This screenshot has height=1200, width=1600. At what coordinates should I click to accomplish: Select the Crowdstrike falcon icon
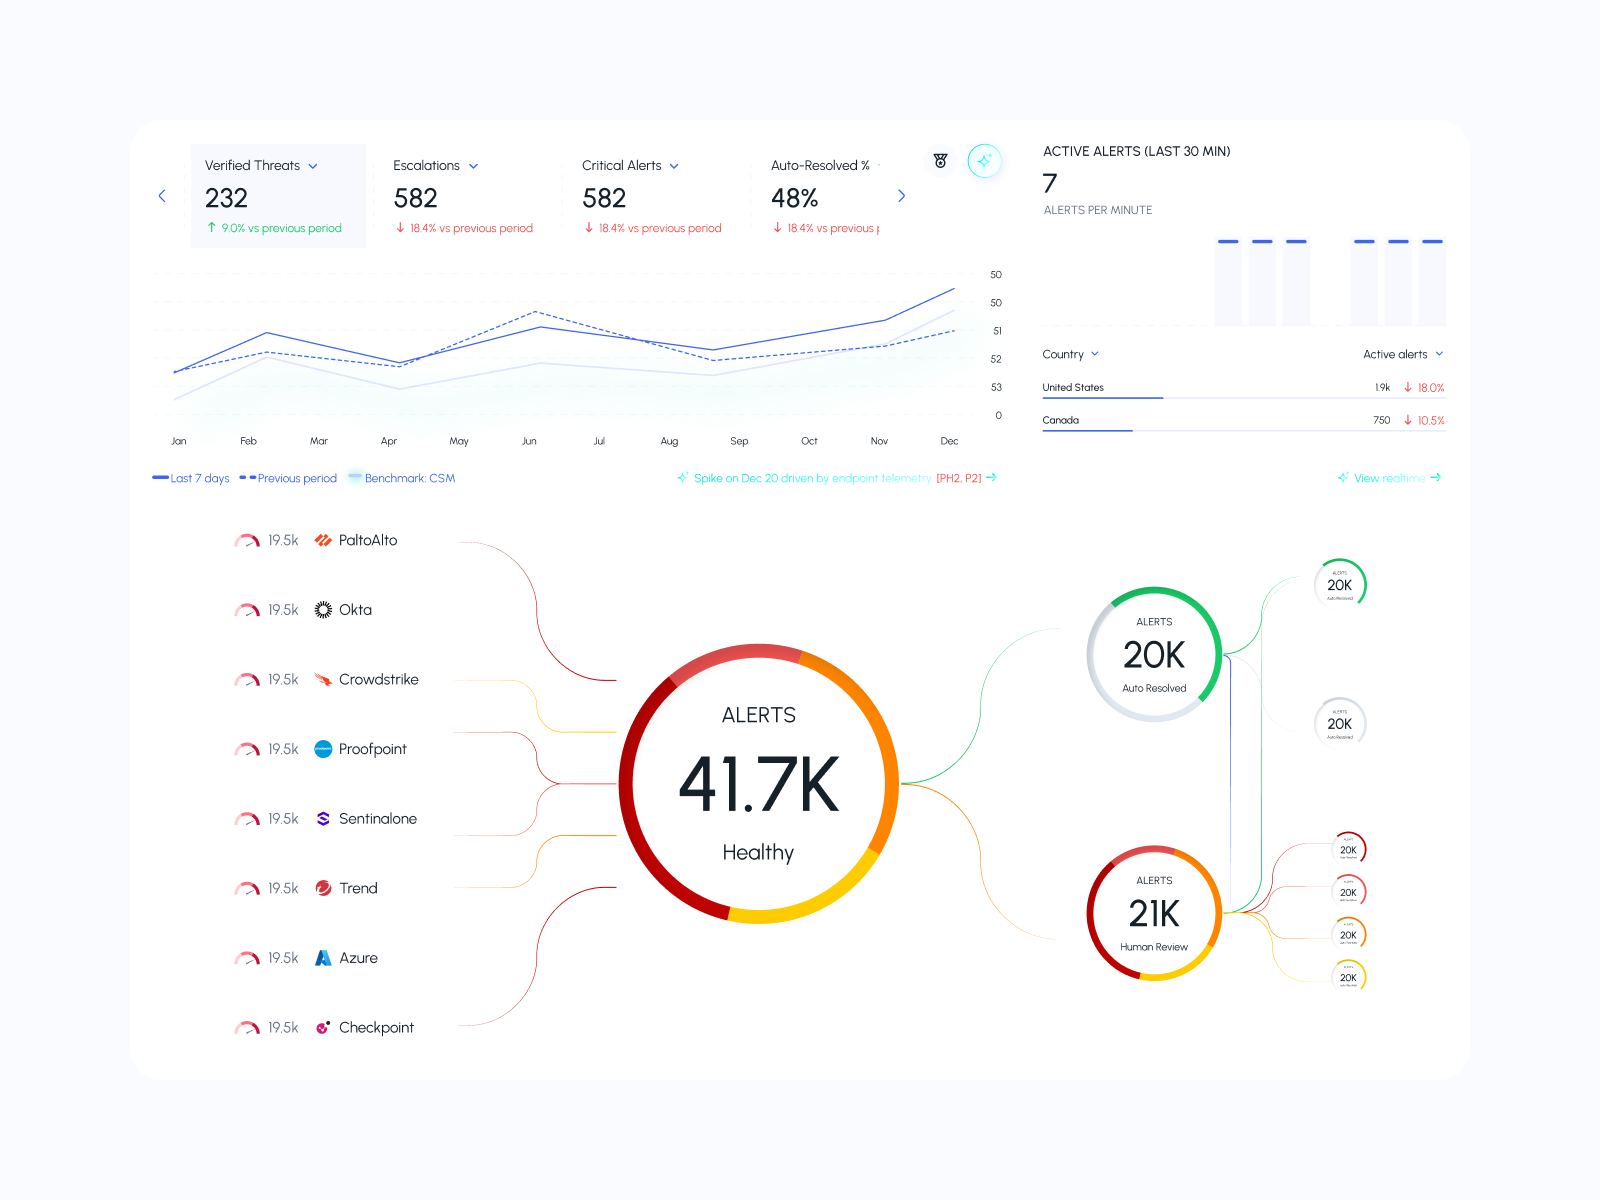tap(323, 680)
